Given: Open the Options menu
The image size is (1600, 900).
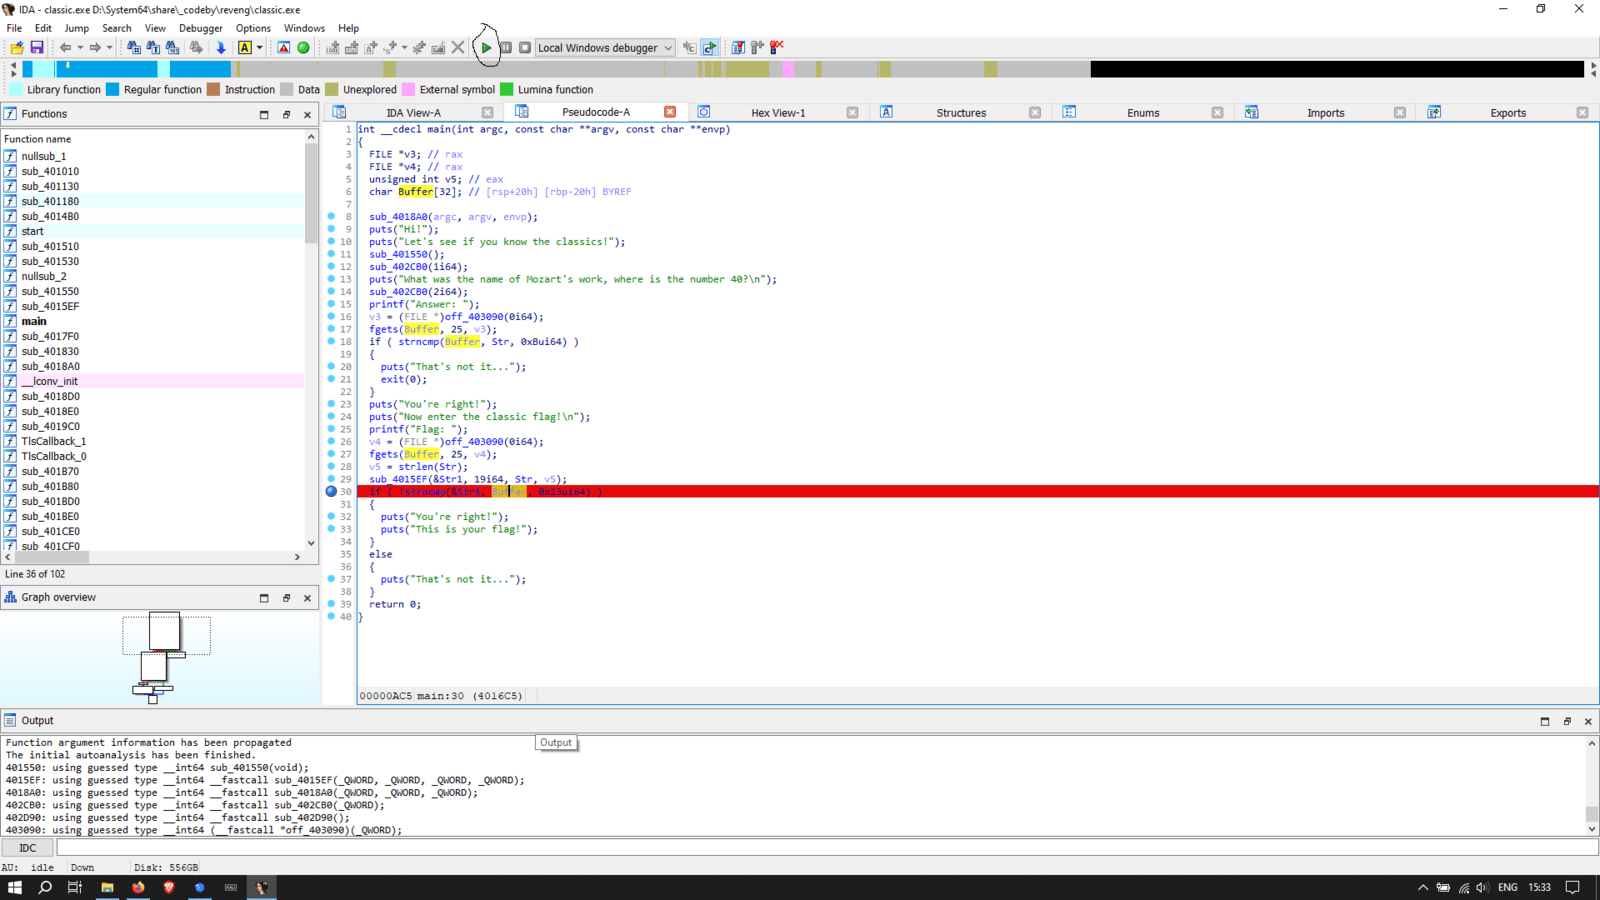Looking at the screenshot, I should click(253, 28).
